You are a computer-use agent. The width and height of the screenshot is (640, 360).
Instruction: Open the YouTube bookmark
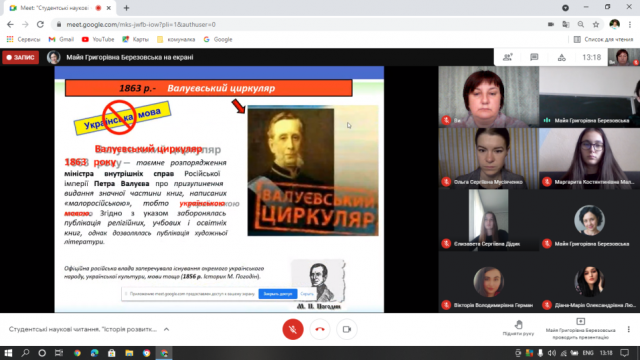tap(98, 40)
